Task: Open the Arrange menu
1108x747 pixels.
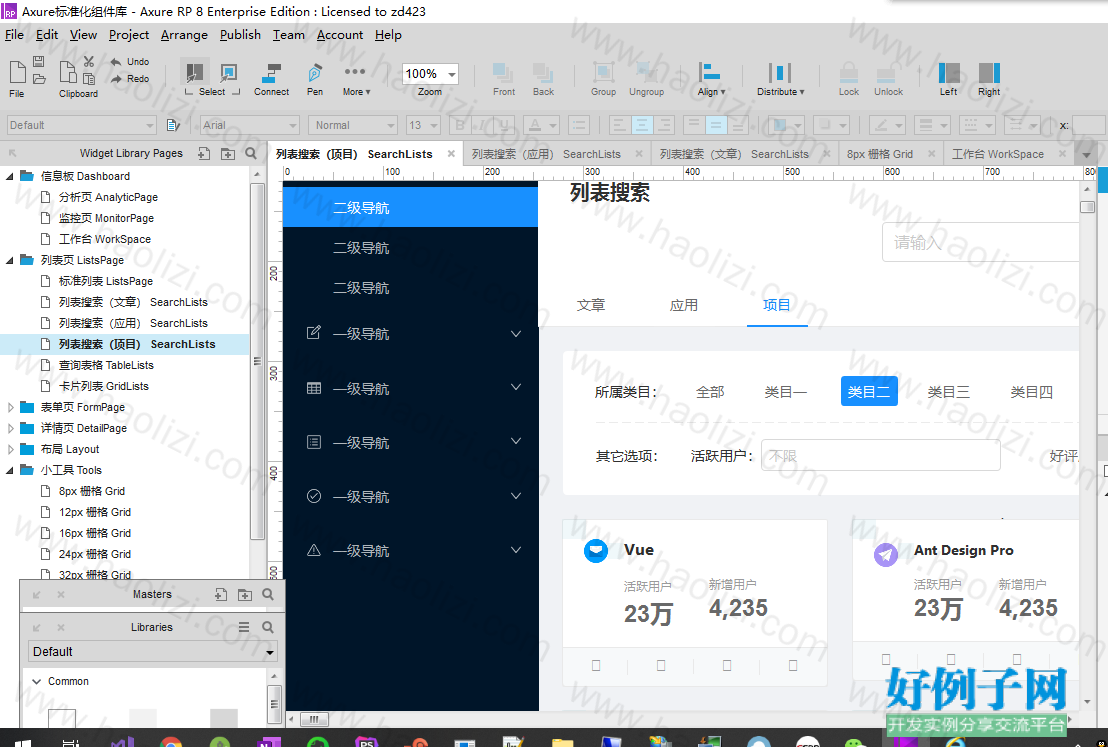Action: pyautogui.click(x=184, y=35)
